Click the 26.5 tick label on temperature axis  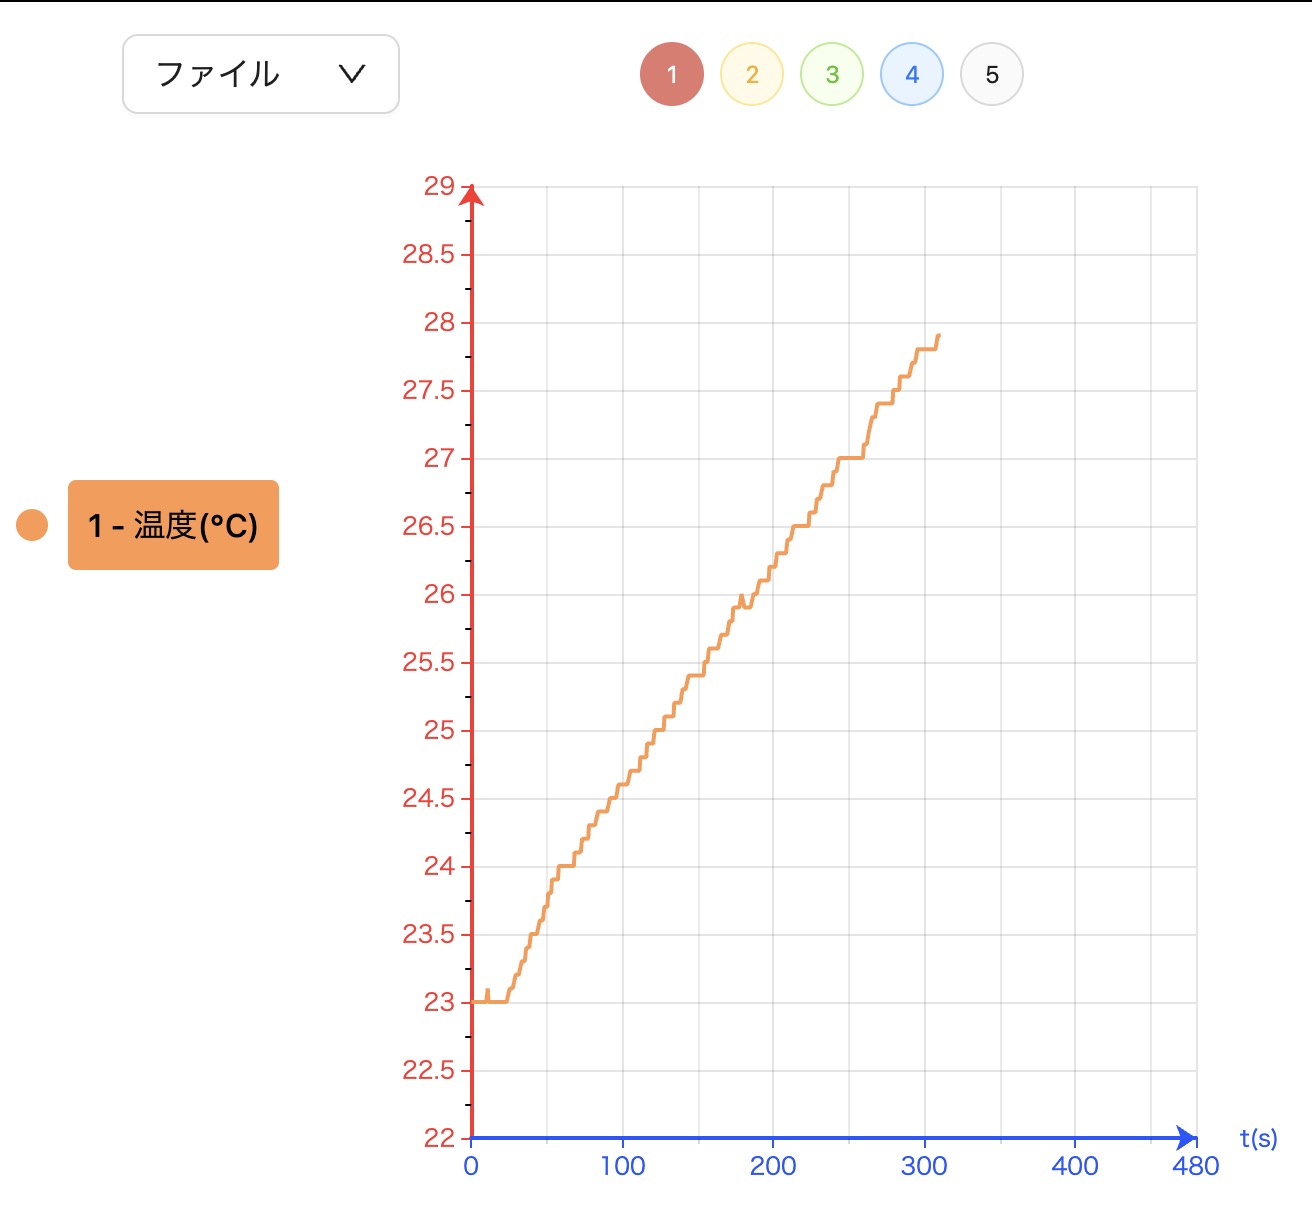click(x=428, y=526)
